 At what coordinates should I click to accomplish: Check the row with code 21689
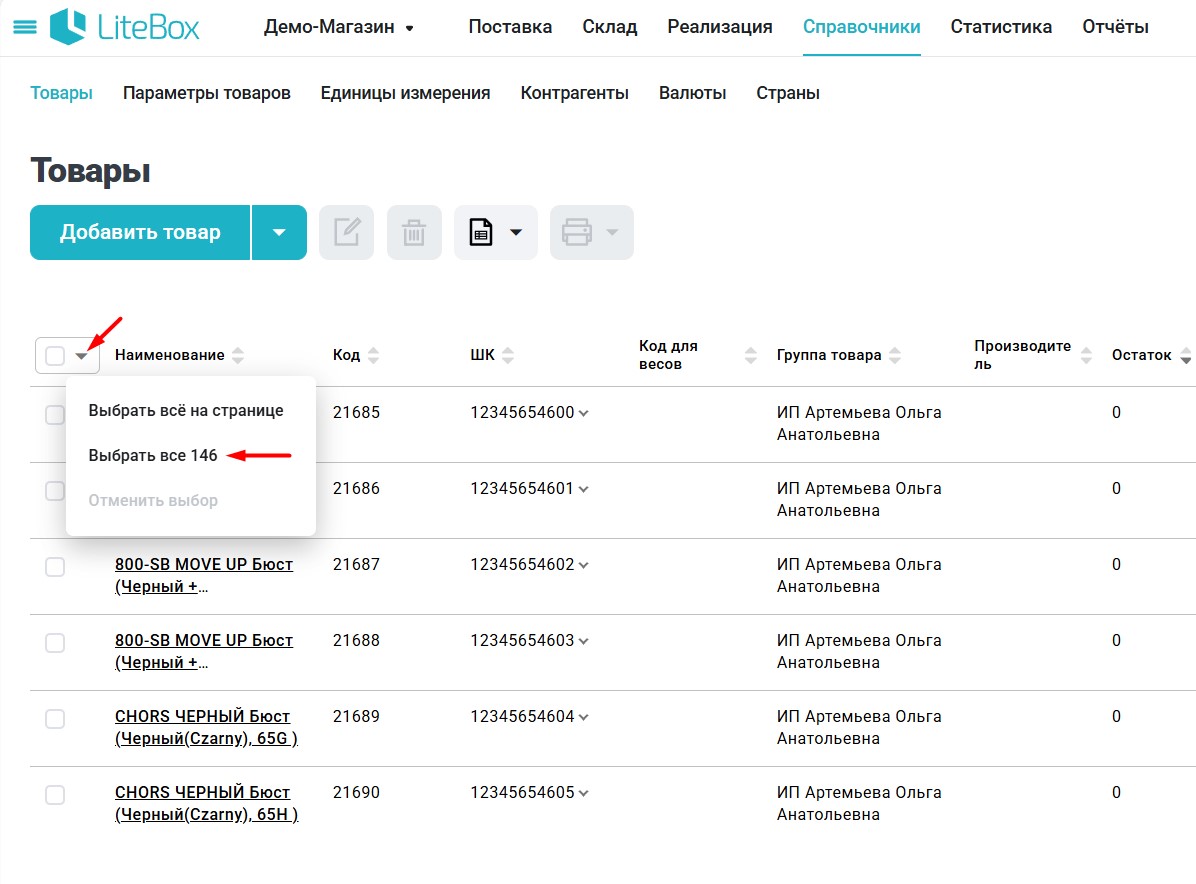55,719
